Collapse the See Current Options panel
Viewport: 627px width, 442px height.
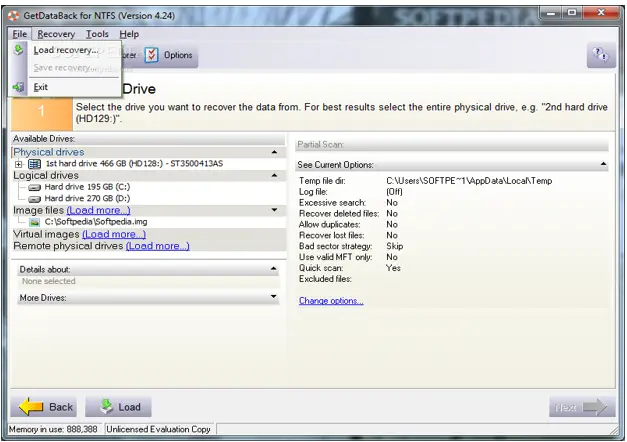tap(603, 164)
